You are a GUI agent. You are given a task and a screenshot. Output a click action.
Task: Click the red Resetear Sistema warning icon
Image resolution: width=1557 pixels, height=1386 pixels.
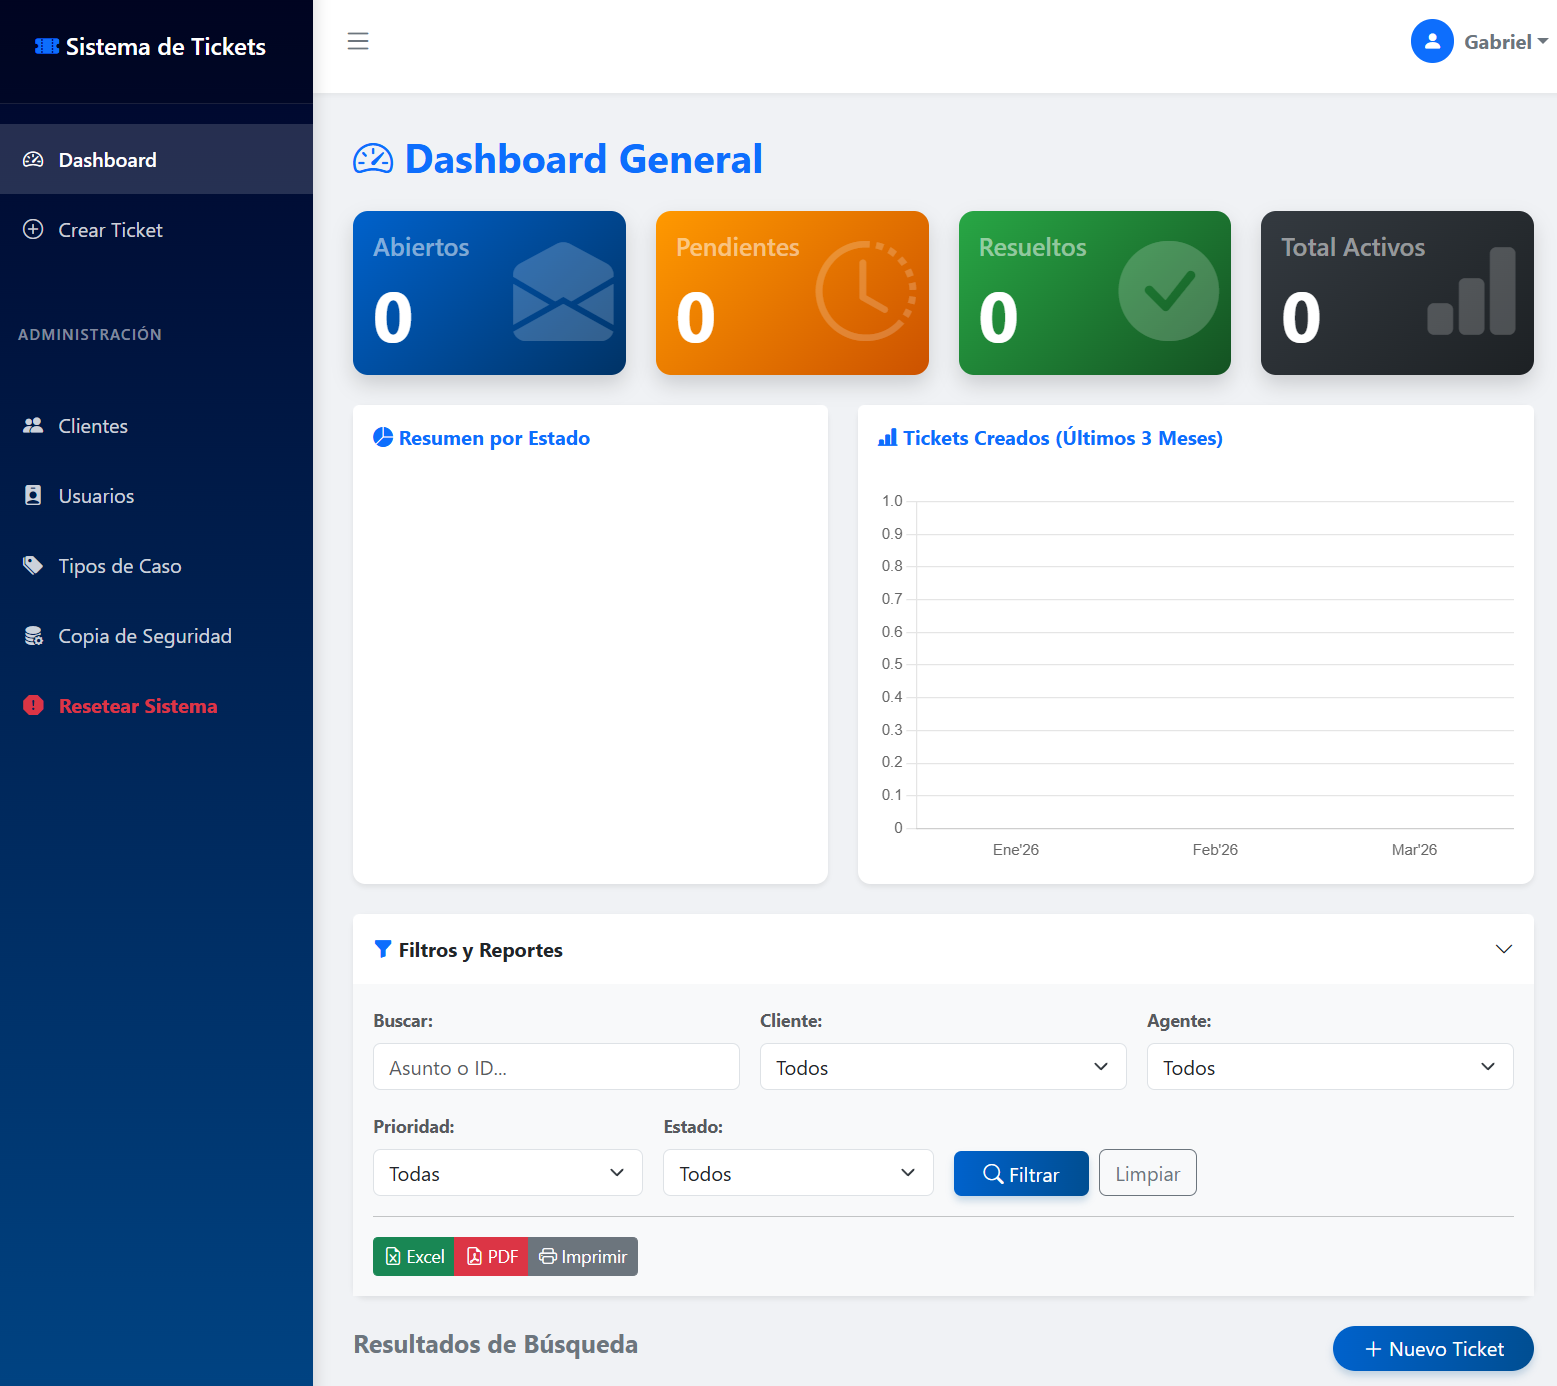pyautogui.click(x=33, y=706)
